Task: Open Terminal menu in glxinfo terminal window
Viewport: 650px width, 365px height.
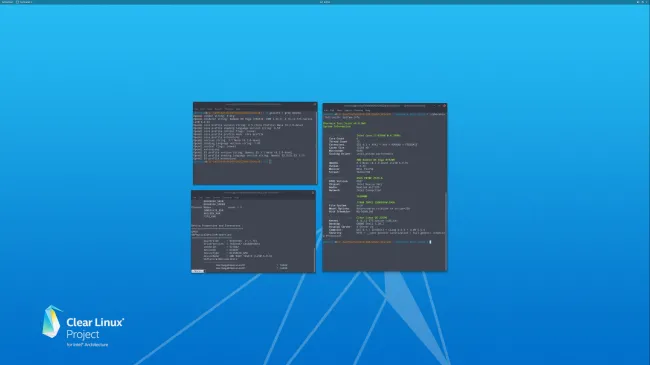Action: click(229, 109)
